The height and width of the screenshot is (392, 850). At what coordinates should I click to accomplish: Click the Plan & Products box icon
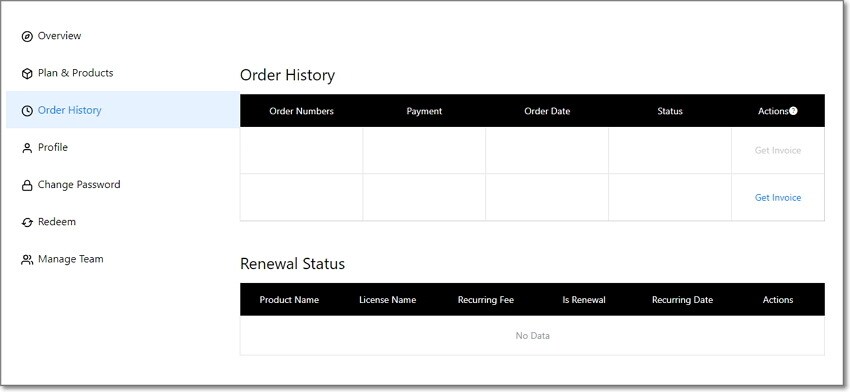[27, 73]
